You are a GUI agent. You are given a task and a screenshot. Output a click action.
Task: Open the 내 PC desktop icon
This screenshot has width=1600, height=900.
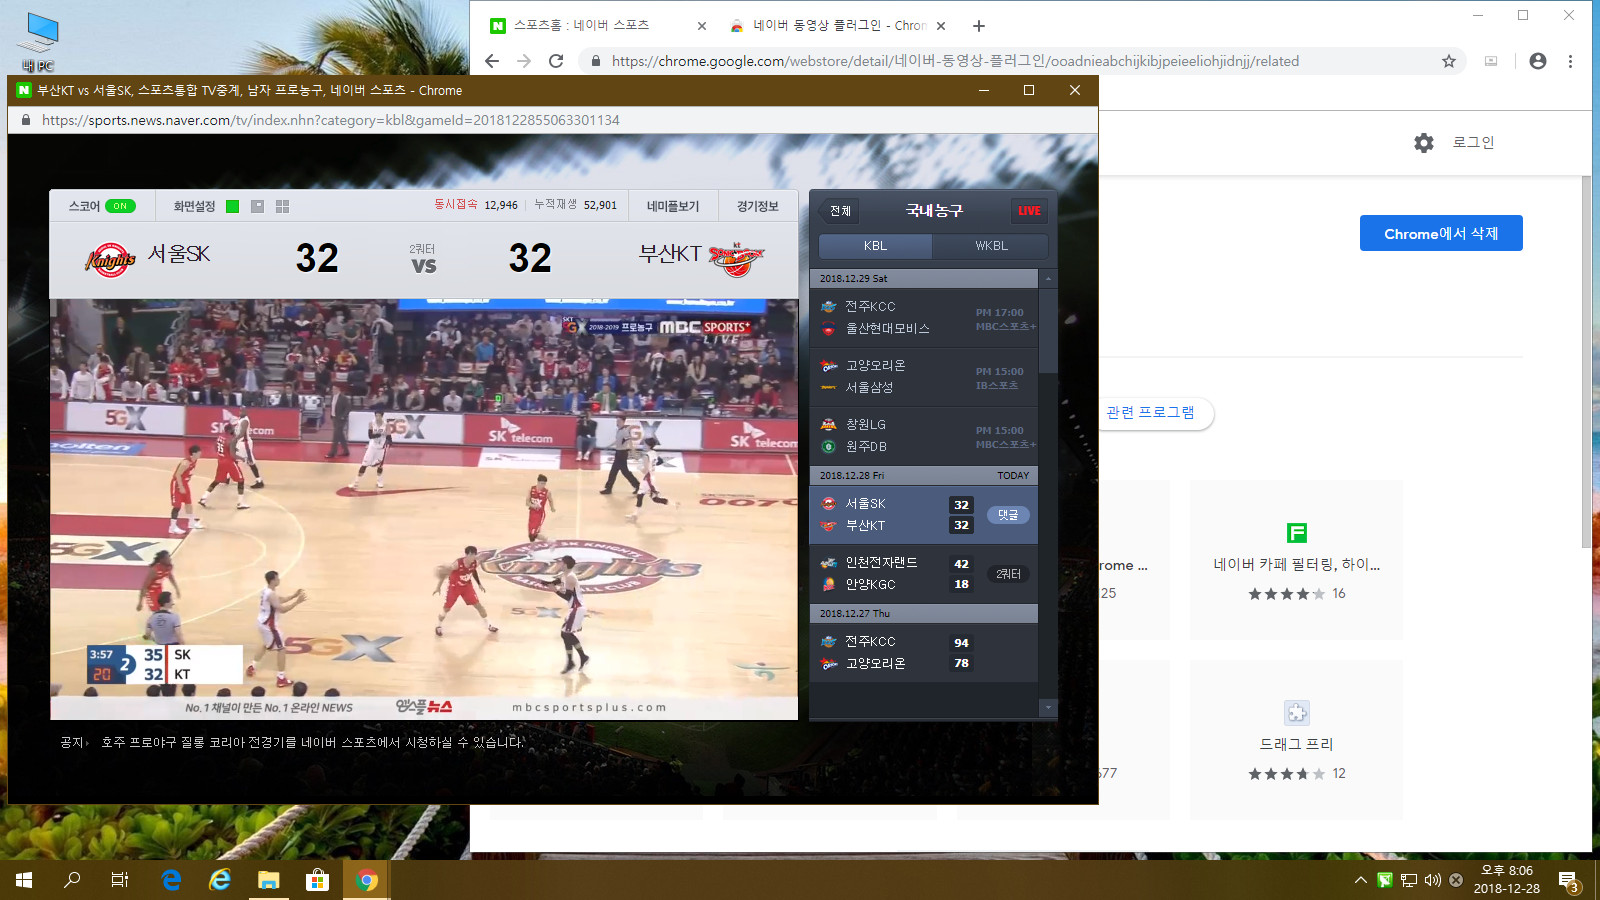tap(39, 40)
